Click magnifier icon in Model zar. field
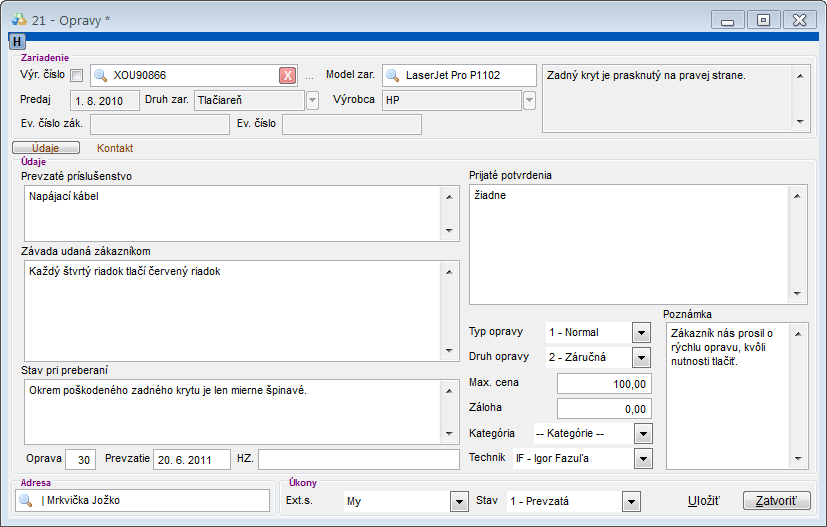The width and height of the screenshot is (827, 527). point(392,75)
